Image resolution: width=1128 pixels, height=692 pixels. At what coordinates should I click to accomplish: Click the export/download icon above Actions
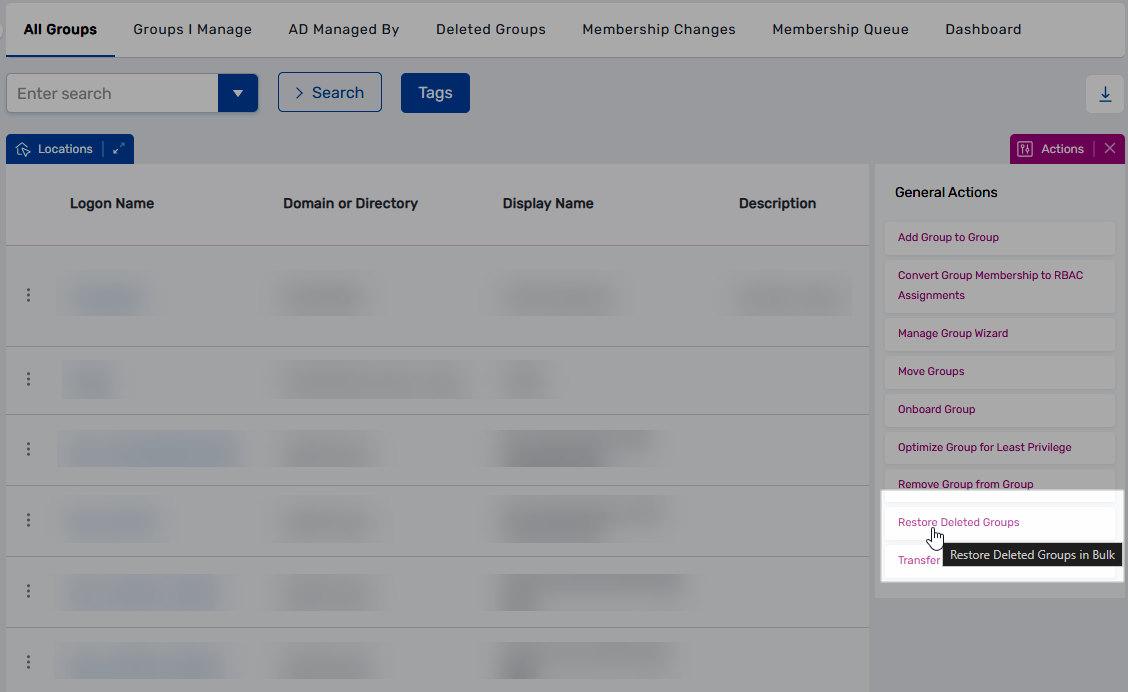point(1105,92)
